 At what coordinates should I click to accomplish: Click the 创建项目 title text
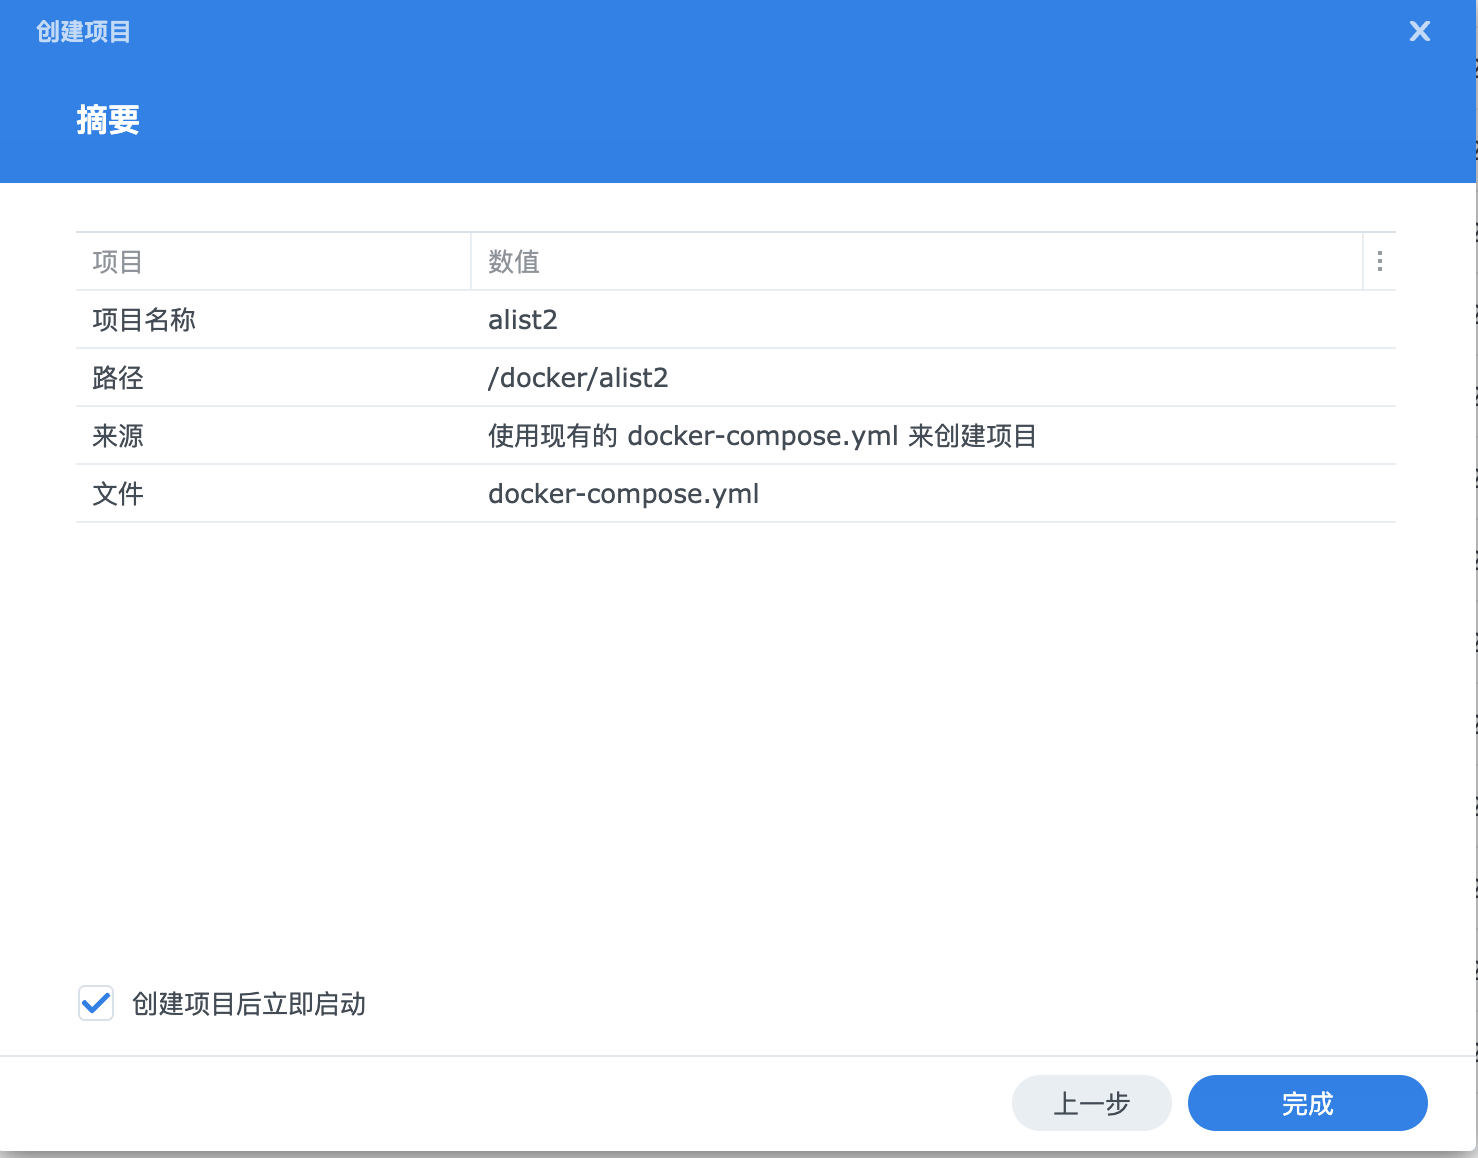coord(84,31)
